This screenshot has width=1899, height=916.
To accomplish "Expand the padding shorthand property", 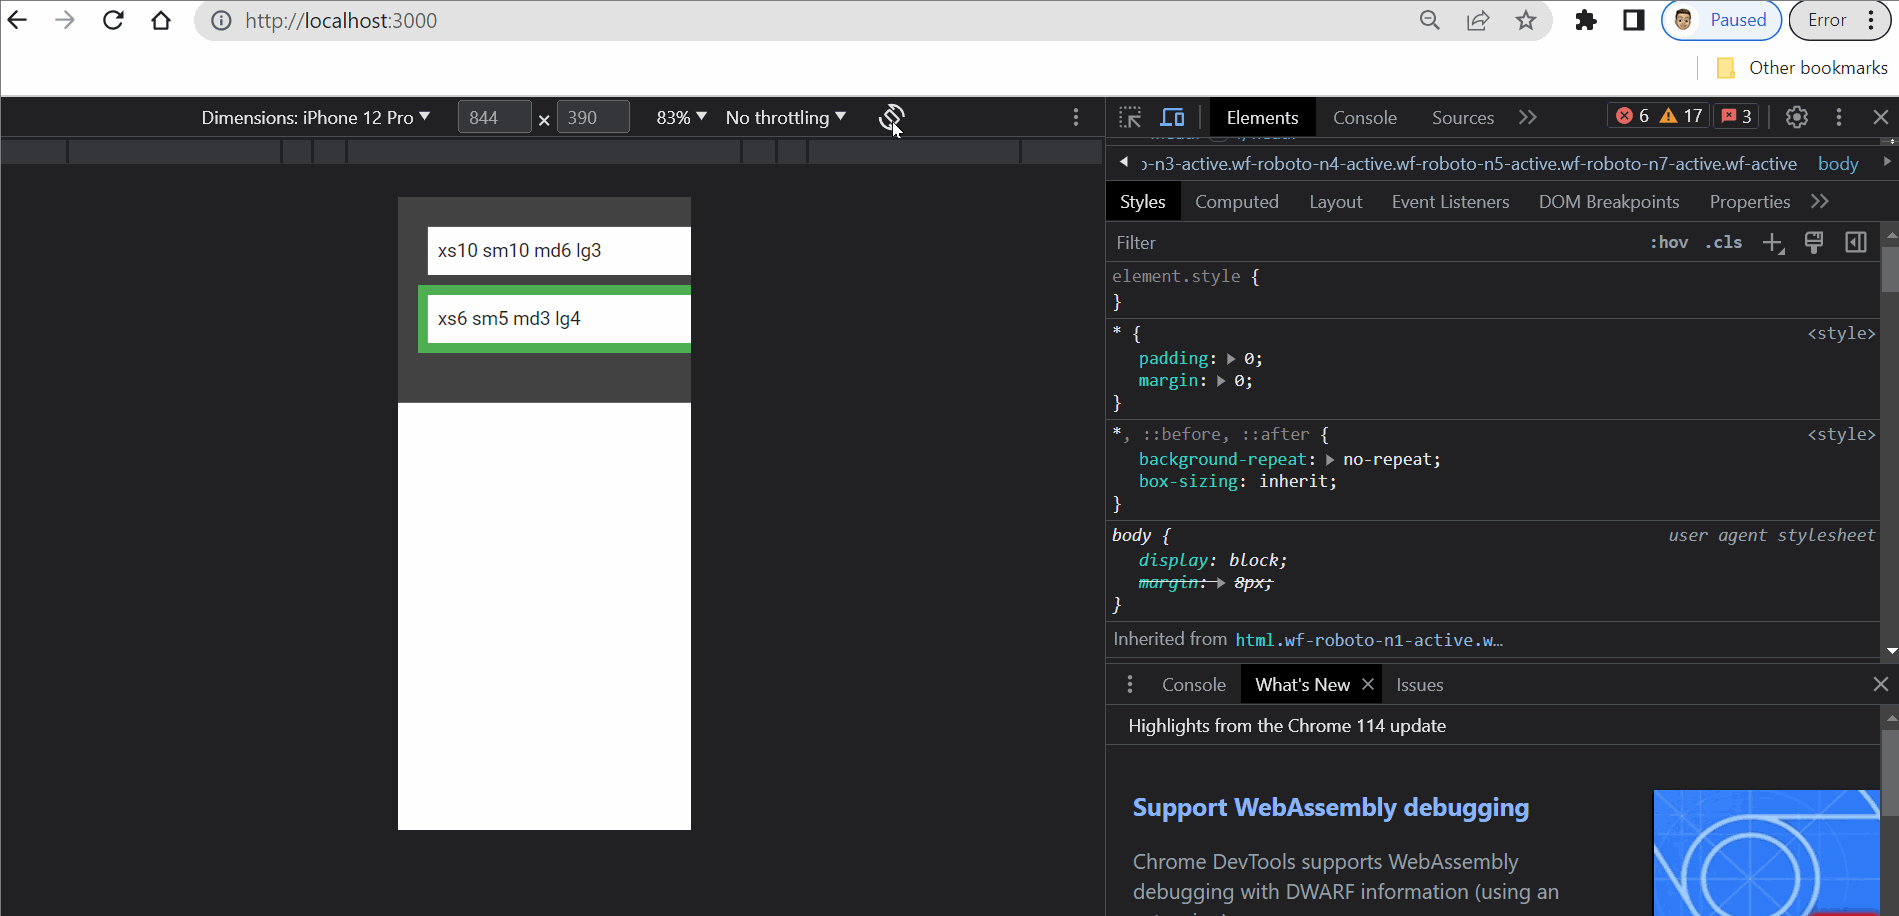I will [x=1231, y=359].
